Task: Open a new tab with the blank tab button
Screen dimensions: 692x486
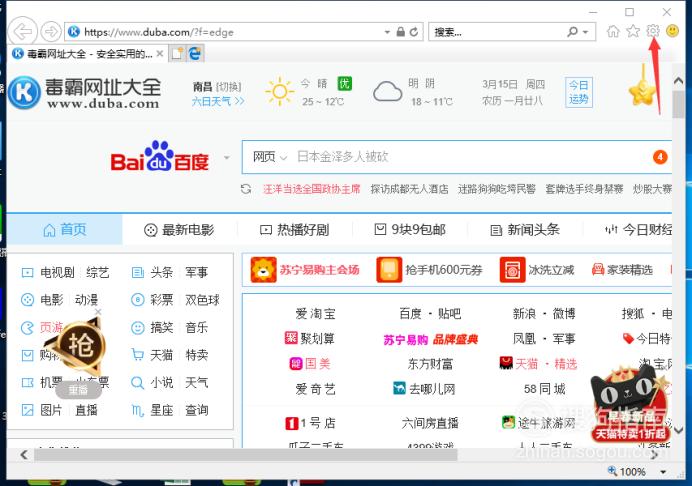Action: click(x=177, y=53)
